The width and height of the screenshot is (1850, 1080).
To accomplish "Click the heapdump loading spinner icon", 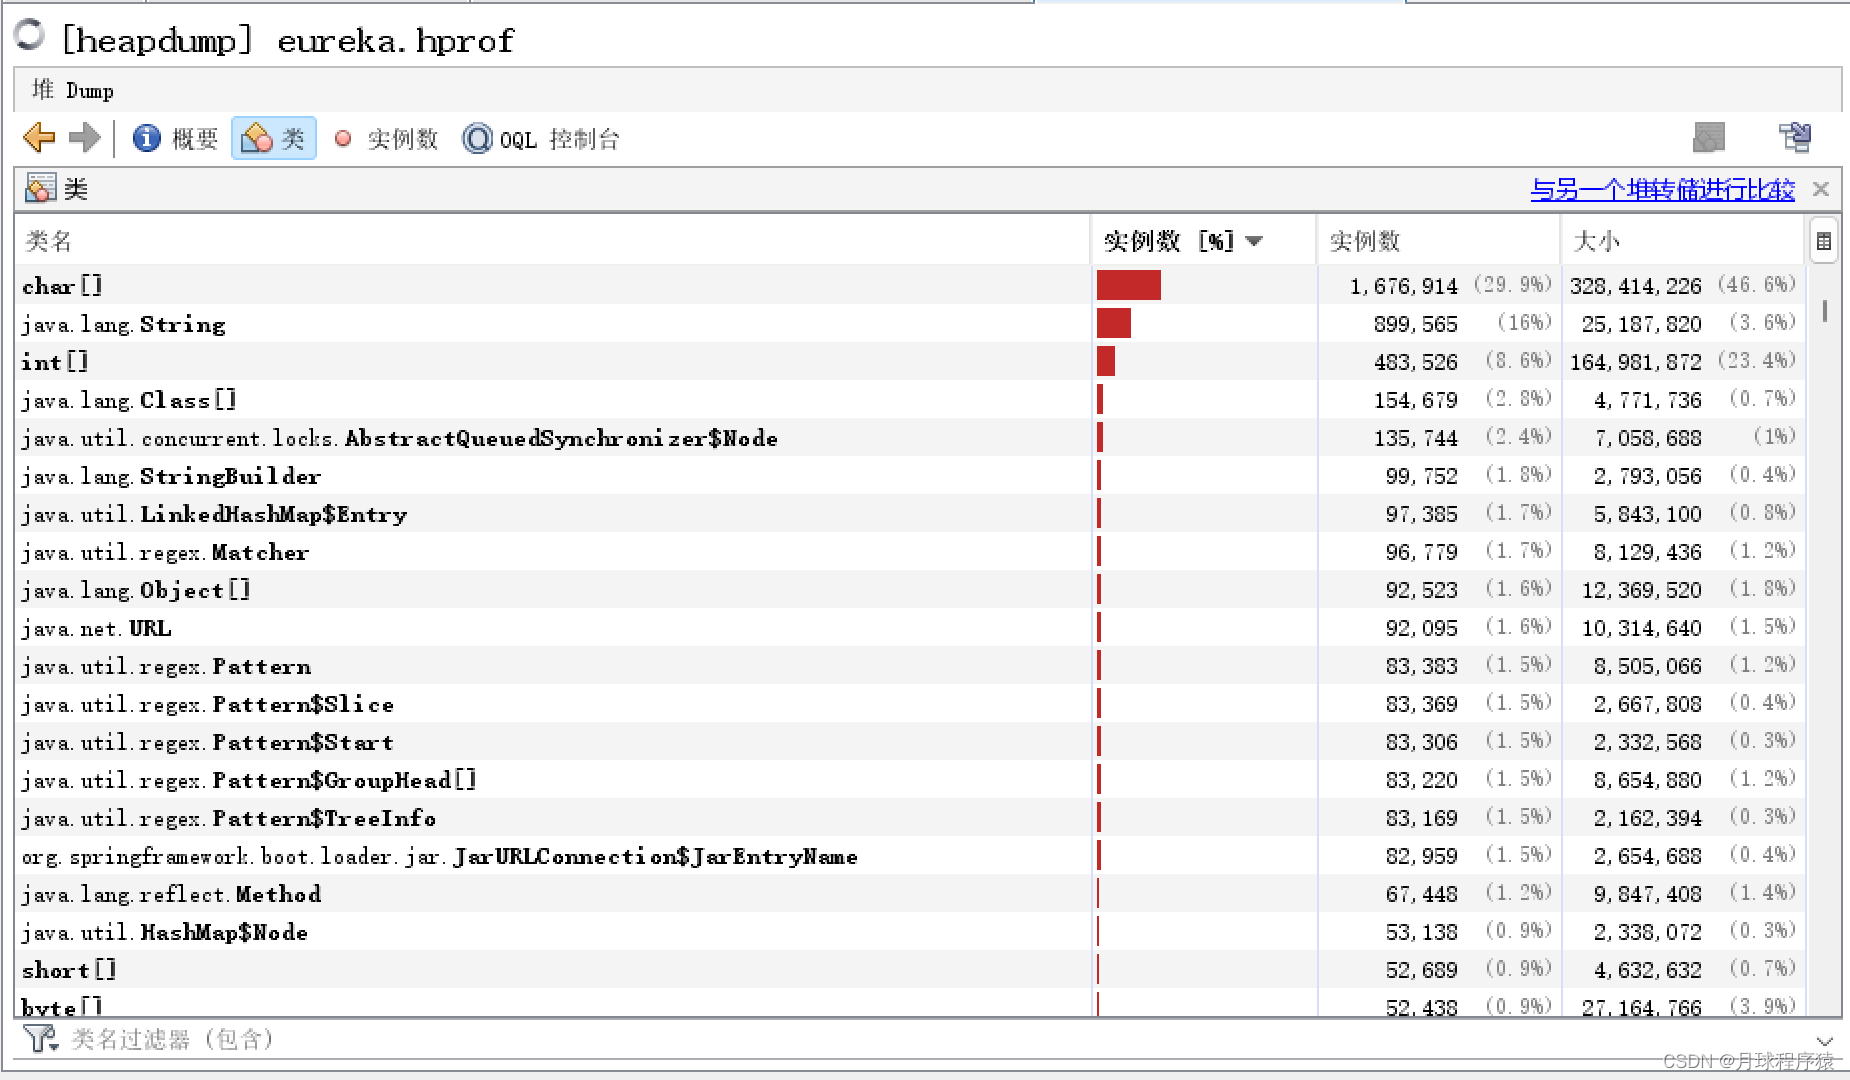I will 29,35.
